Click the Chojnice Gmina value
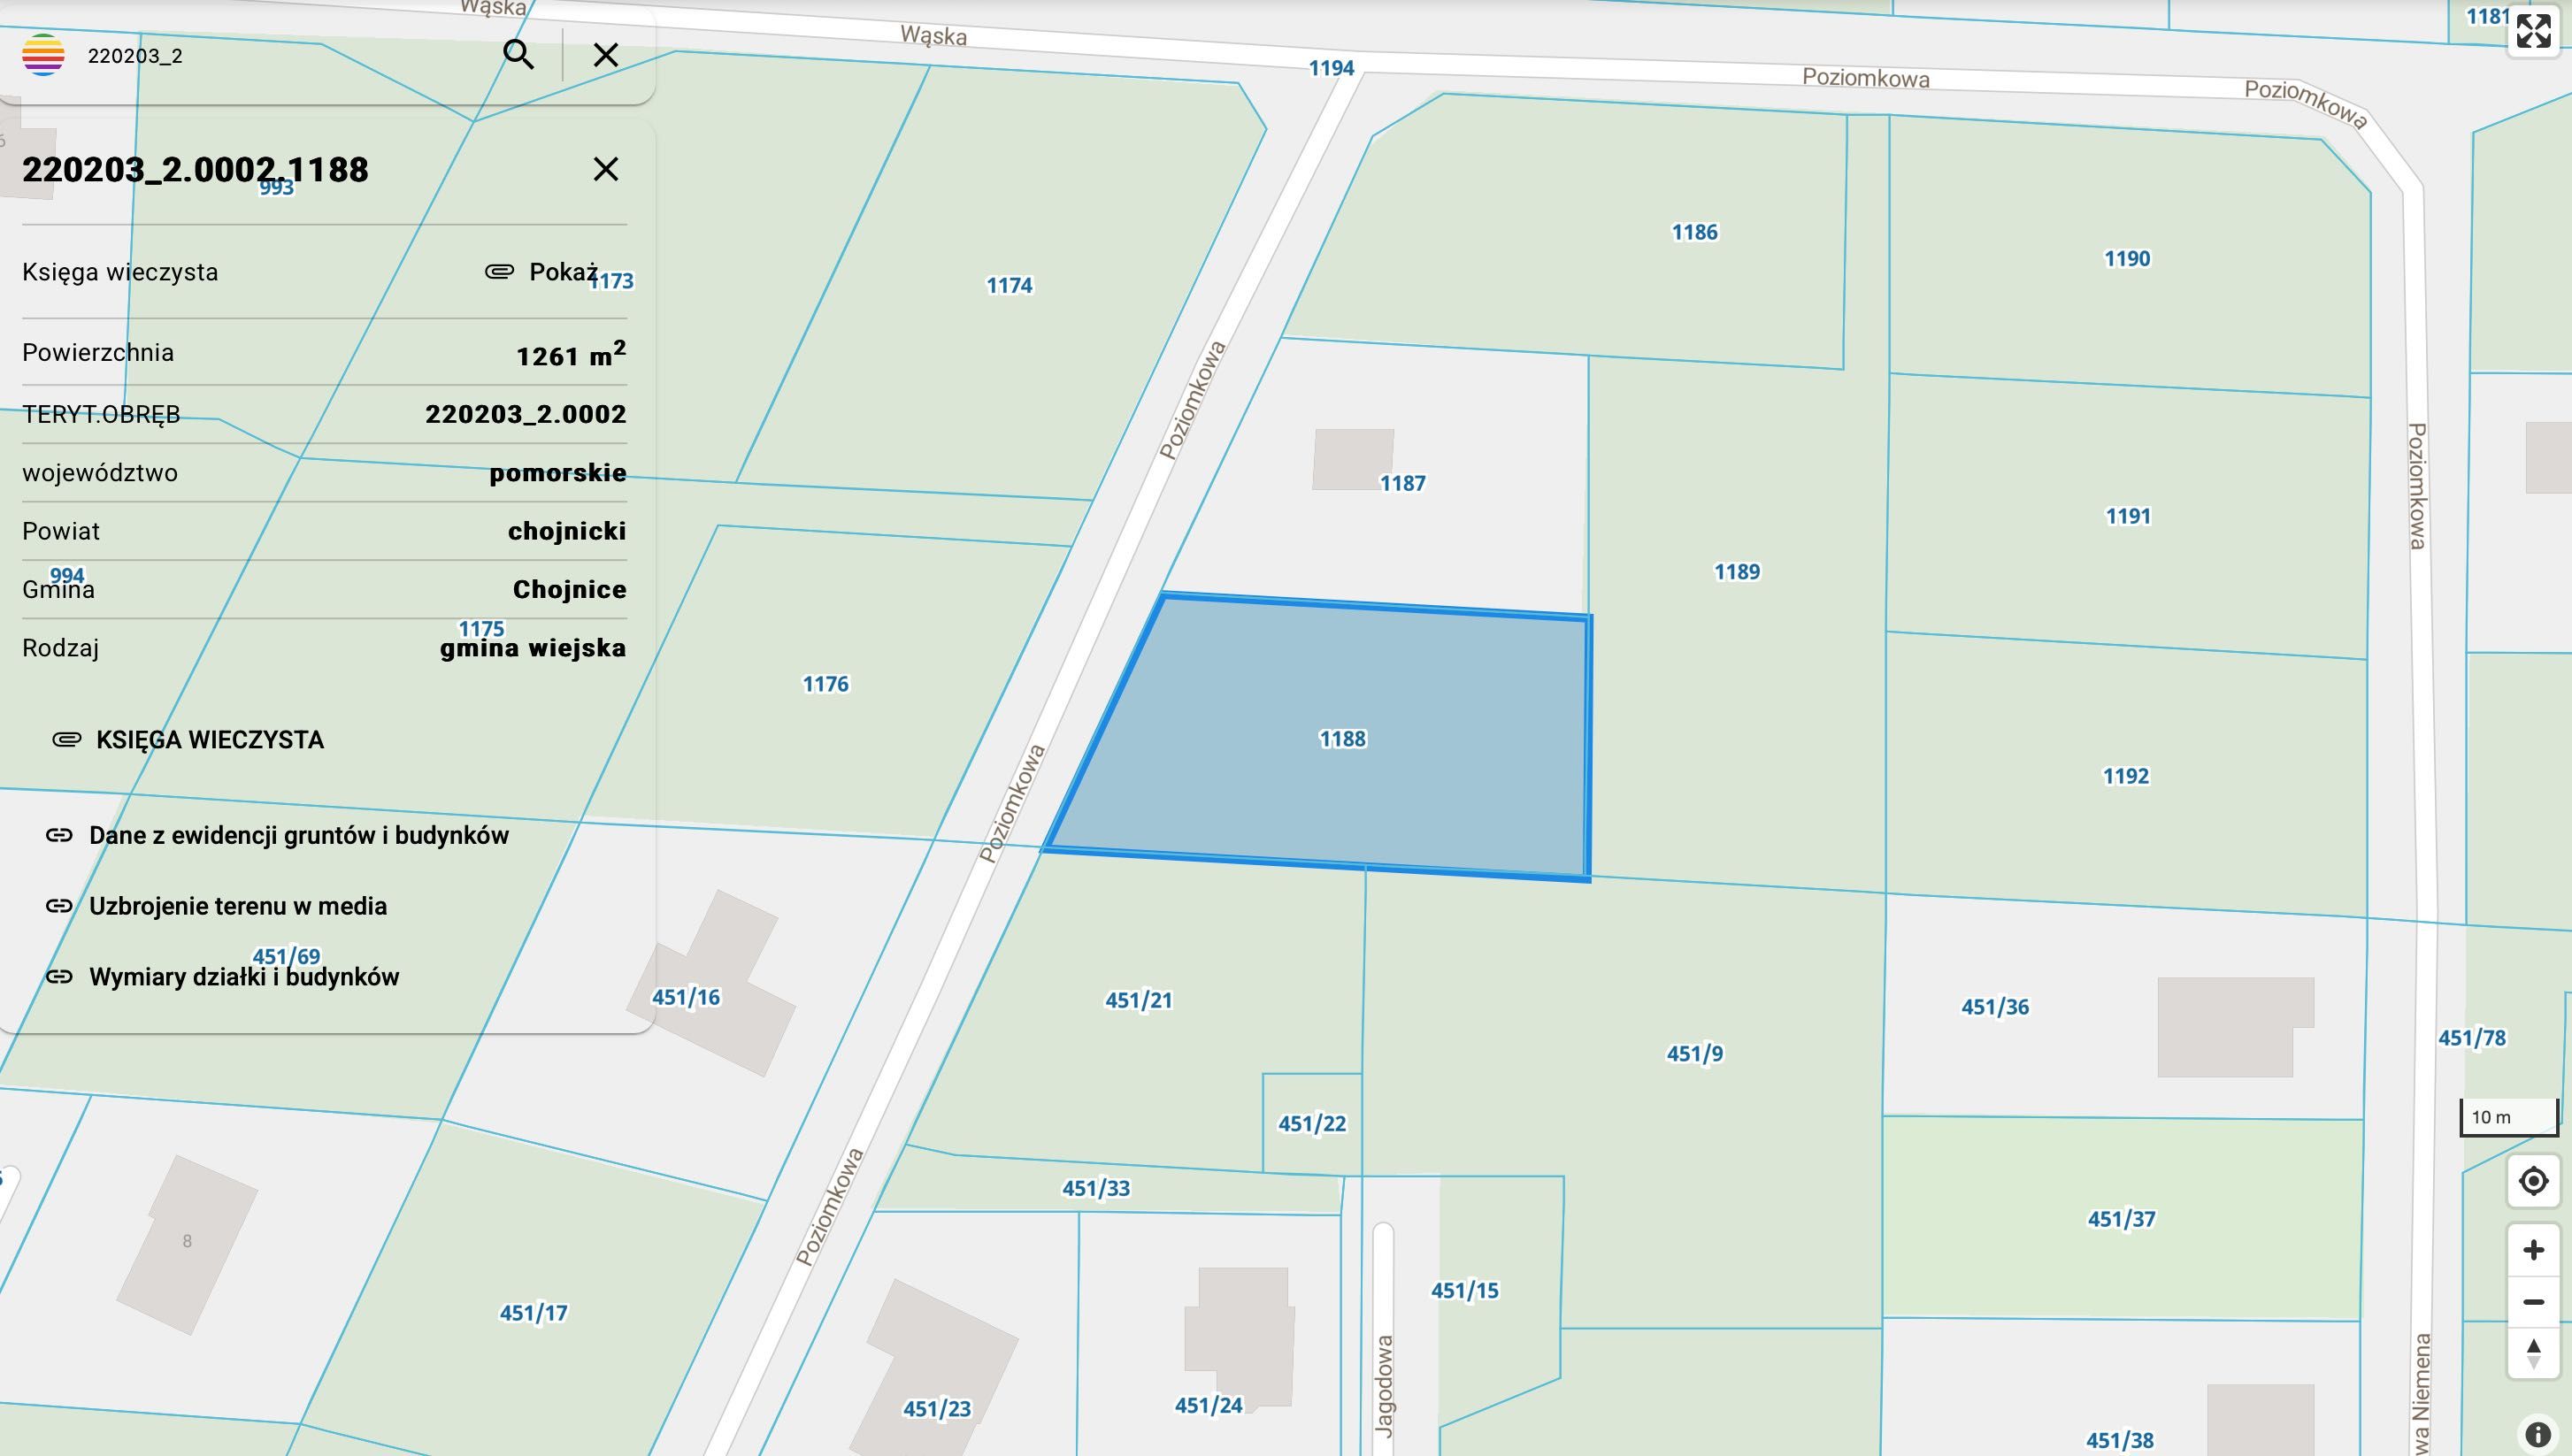The height and width of the screenshot is (1456, 2572). [x=570, y=589]
